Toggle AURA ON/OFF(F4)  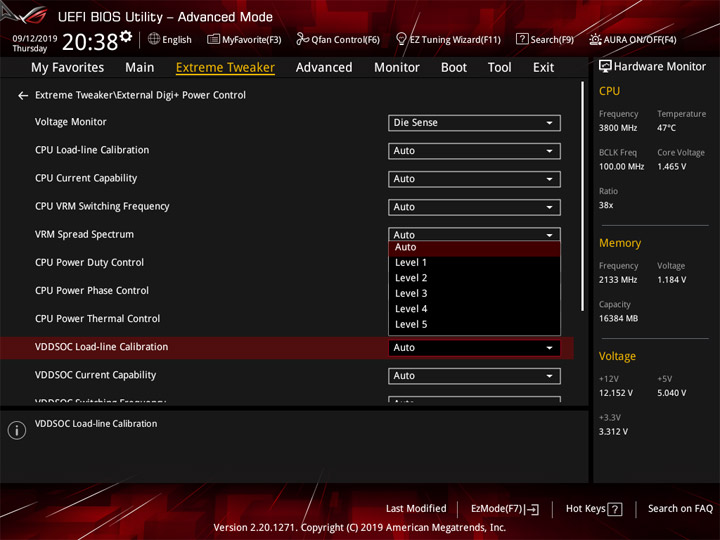point(633,39)
